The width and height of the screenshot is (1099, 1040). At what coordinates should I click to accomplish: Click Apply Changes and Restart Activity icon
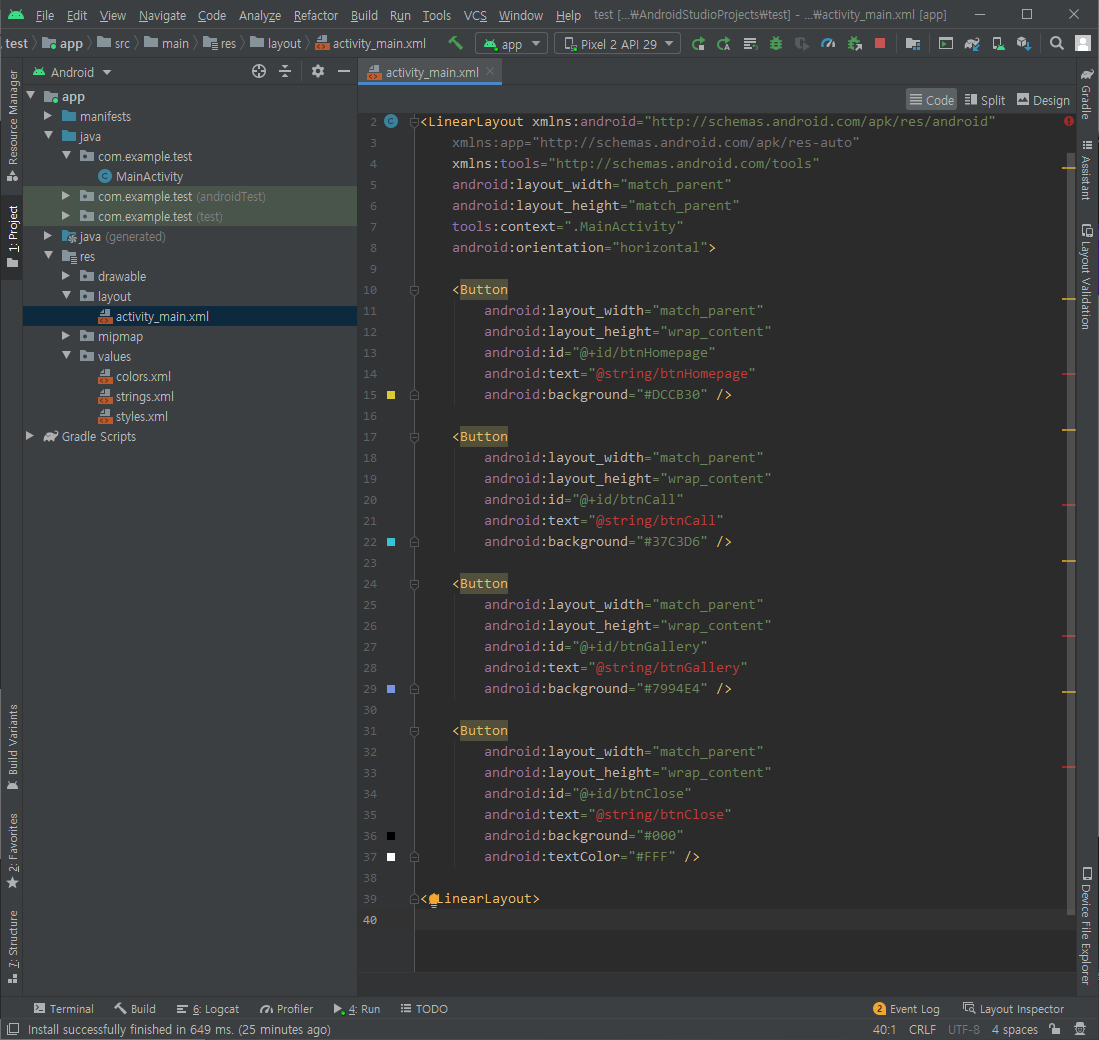pos(724,43)
